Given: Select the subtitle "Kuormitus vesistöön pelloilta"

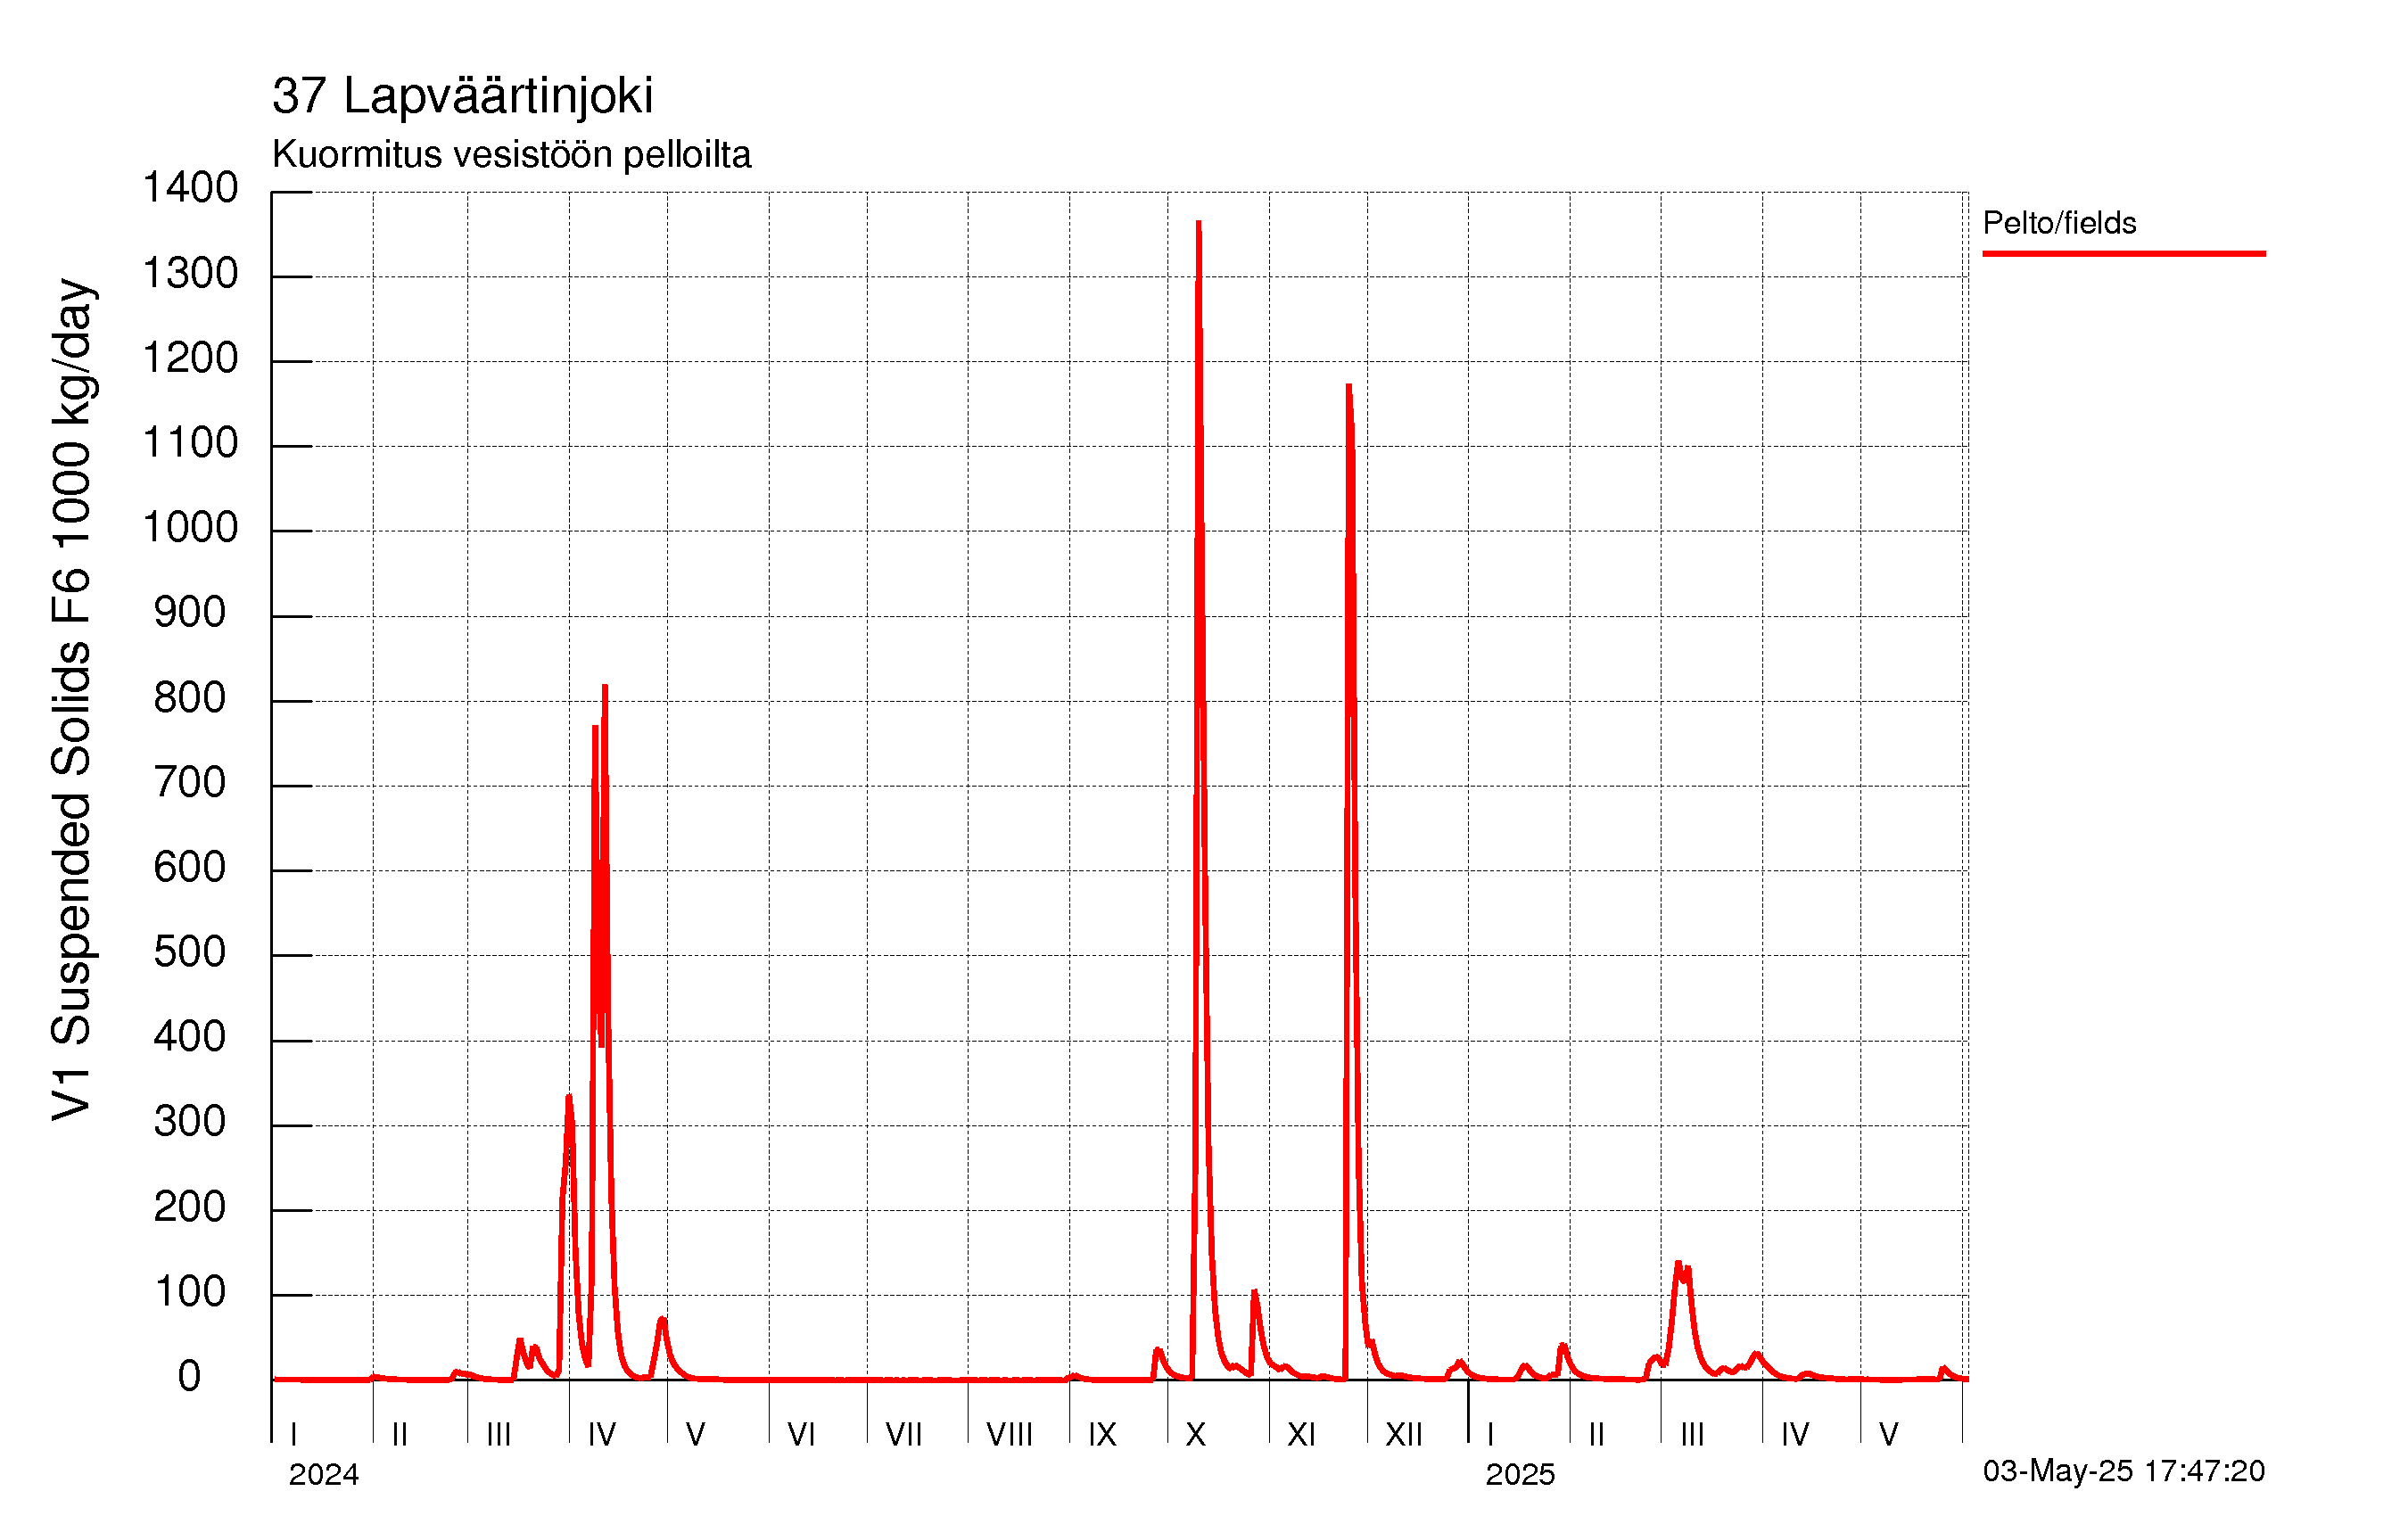Looking at the screenshot, I should 511,155.
